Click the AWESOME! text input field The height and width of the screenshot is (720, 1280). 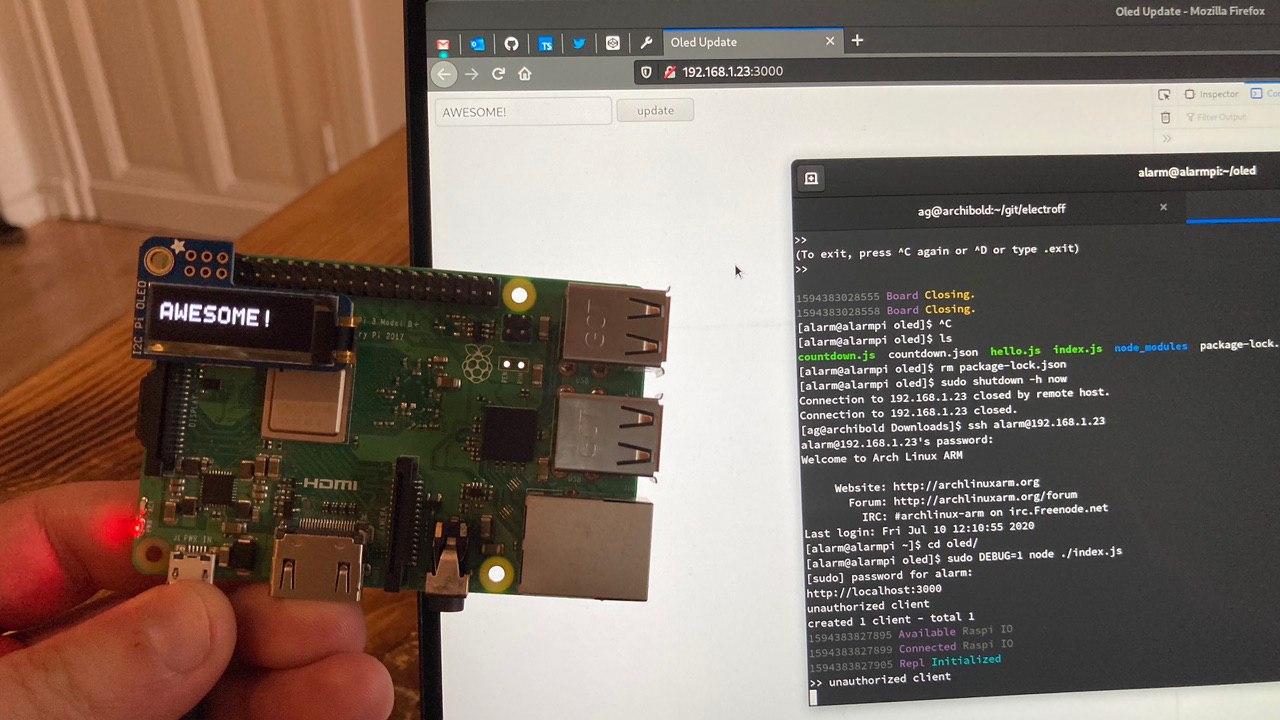point(522,110)
